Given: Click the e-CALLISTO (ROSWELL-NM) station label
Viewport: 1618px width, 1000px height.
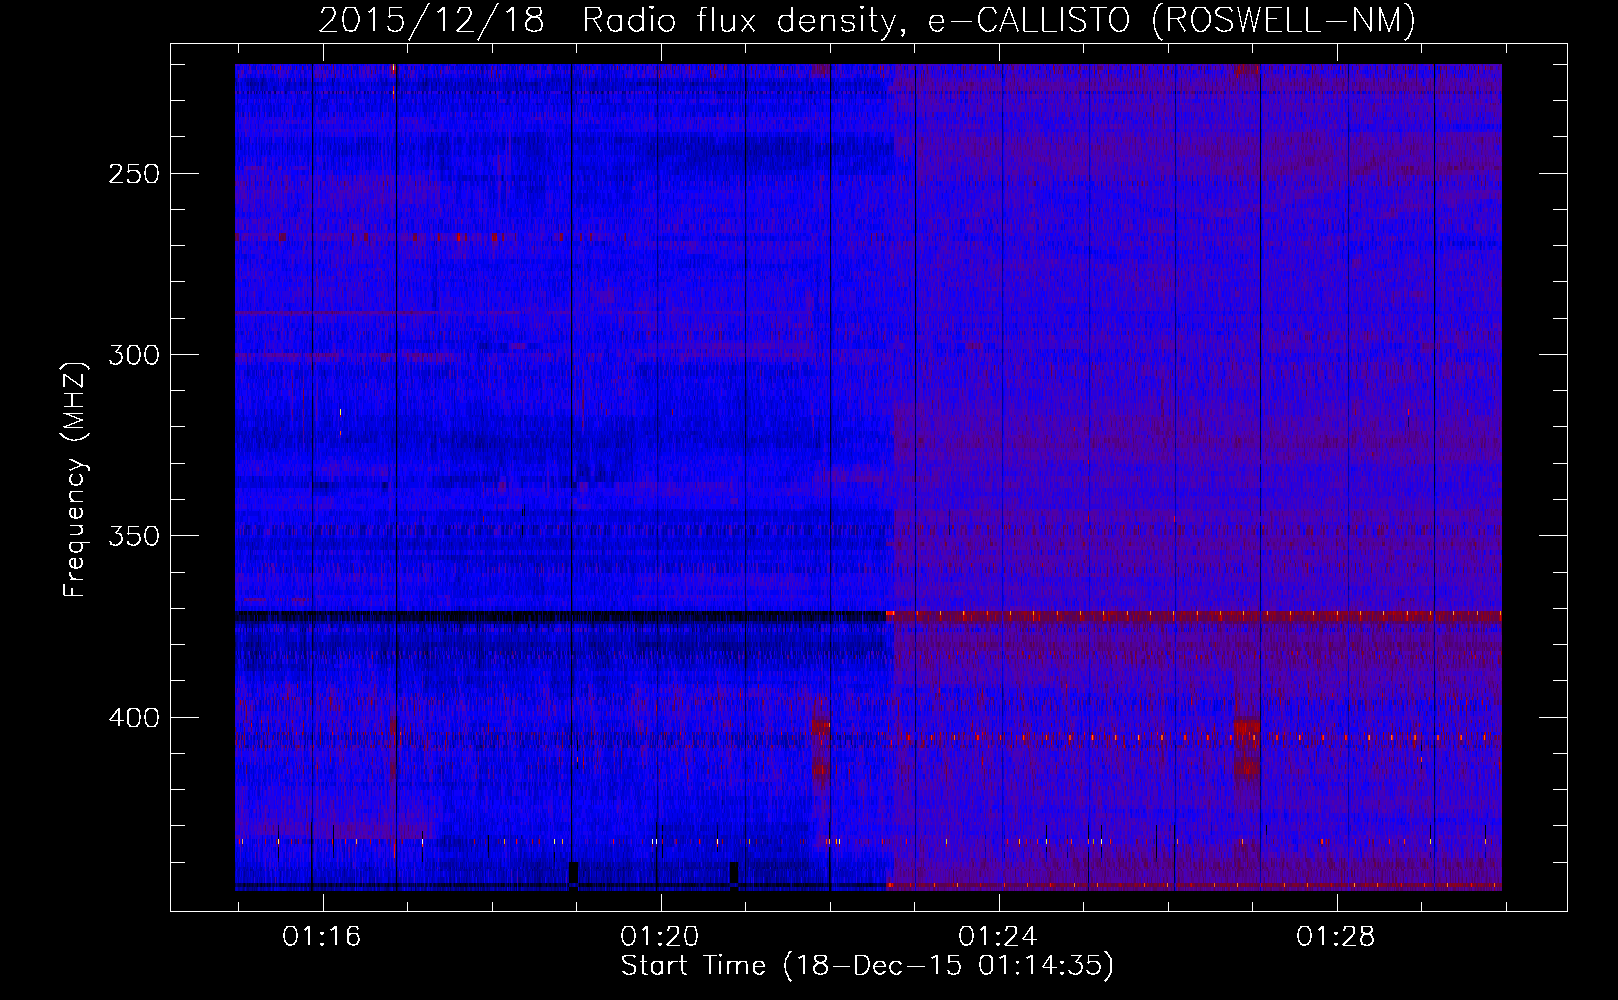Looking at the screenshot, I should [x=1172, y=21].
